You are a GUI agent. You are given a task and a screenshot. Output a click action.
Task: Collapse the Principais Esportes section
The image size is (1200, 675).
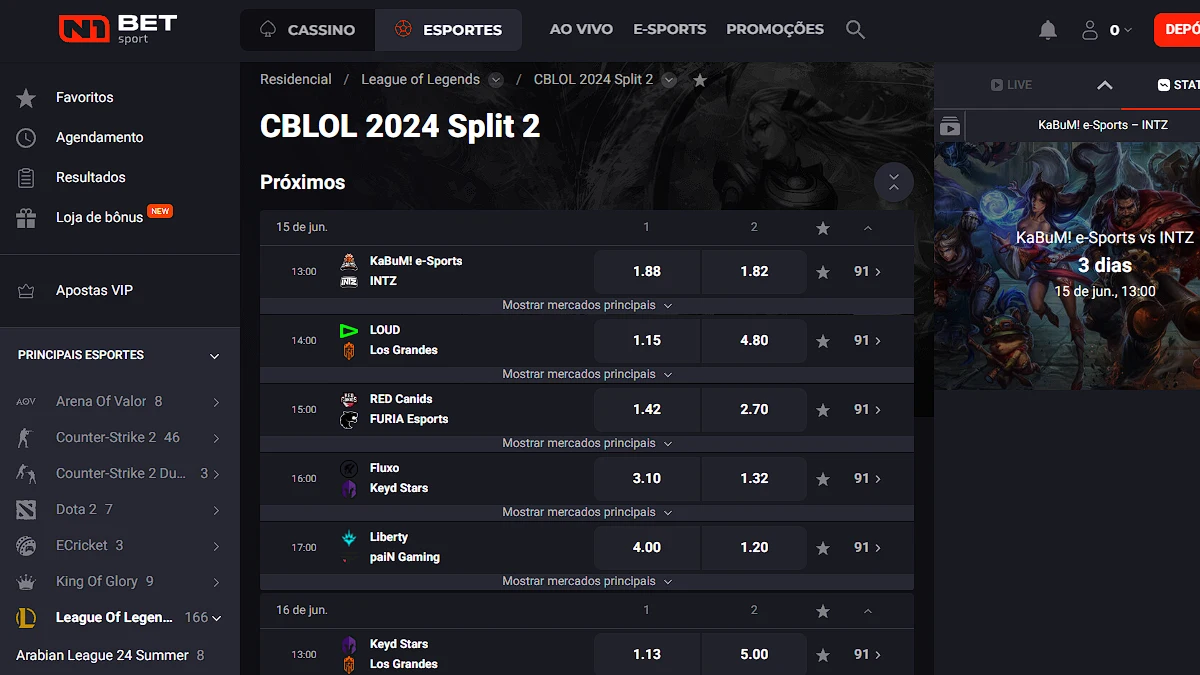tap(214, 356)
